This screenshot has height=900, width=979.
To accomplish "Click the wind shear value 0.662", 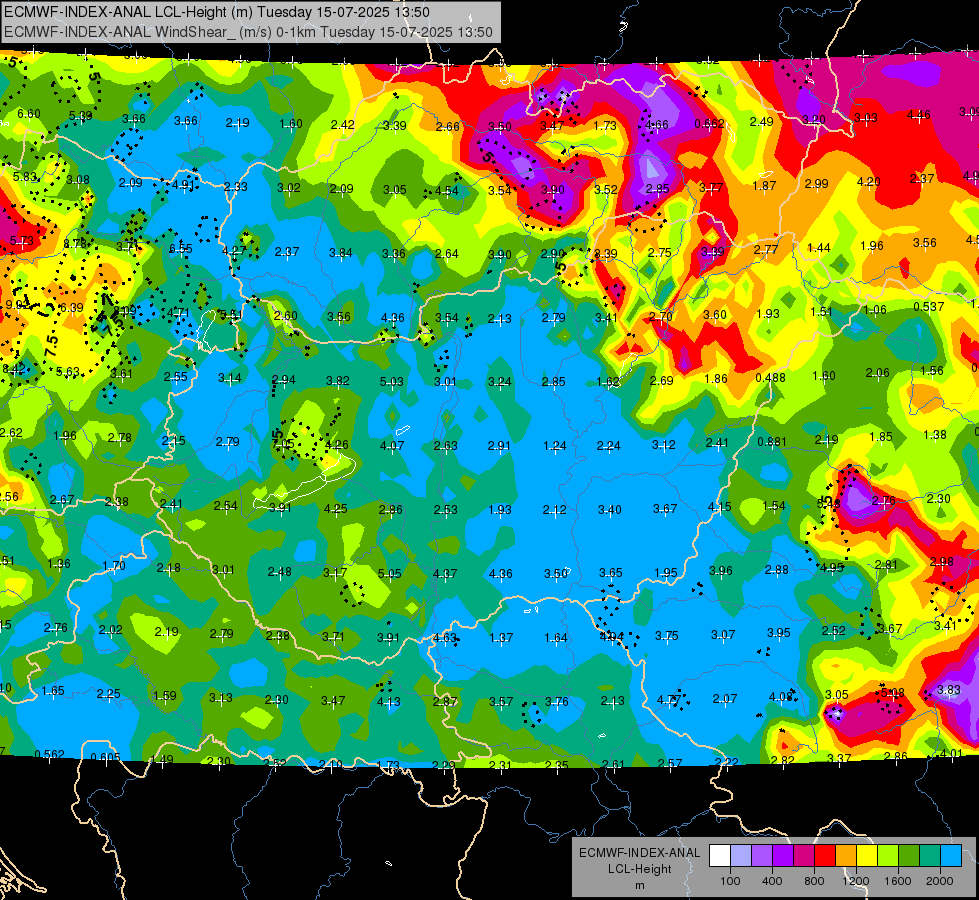I will 709,124.
